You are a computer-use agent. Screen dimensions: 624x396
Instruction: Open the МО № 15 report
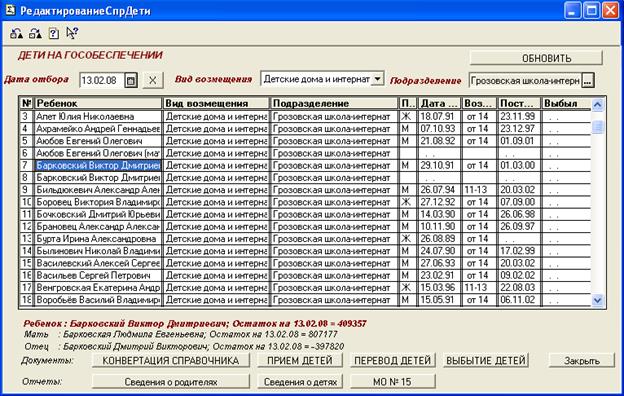click(392, 382)
